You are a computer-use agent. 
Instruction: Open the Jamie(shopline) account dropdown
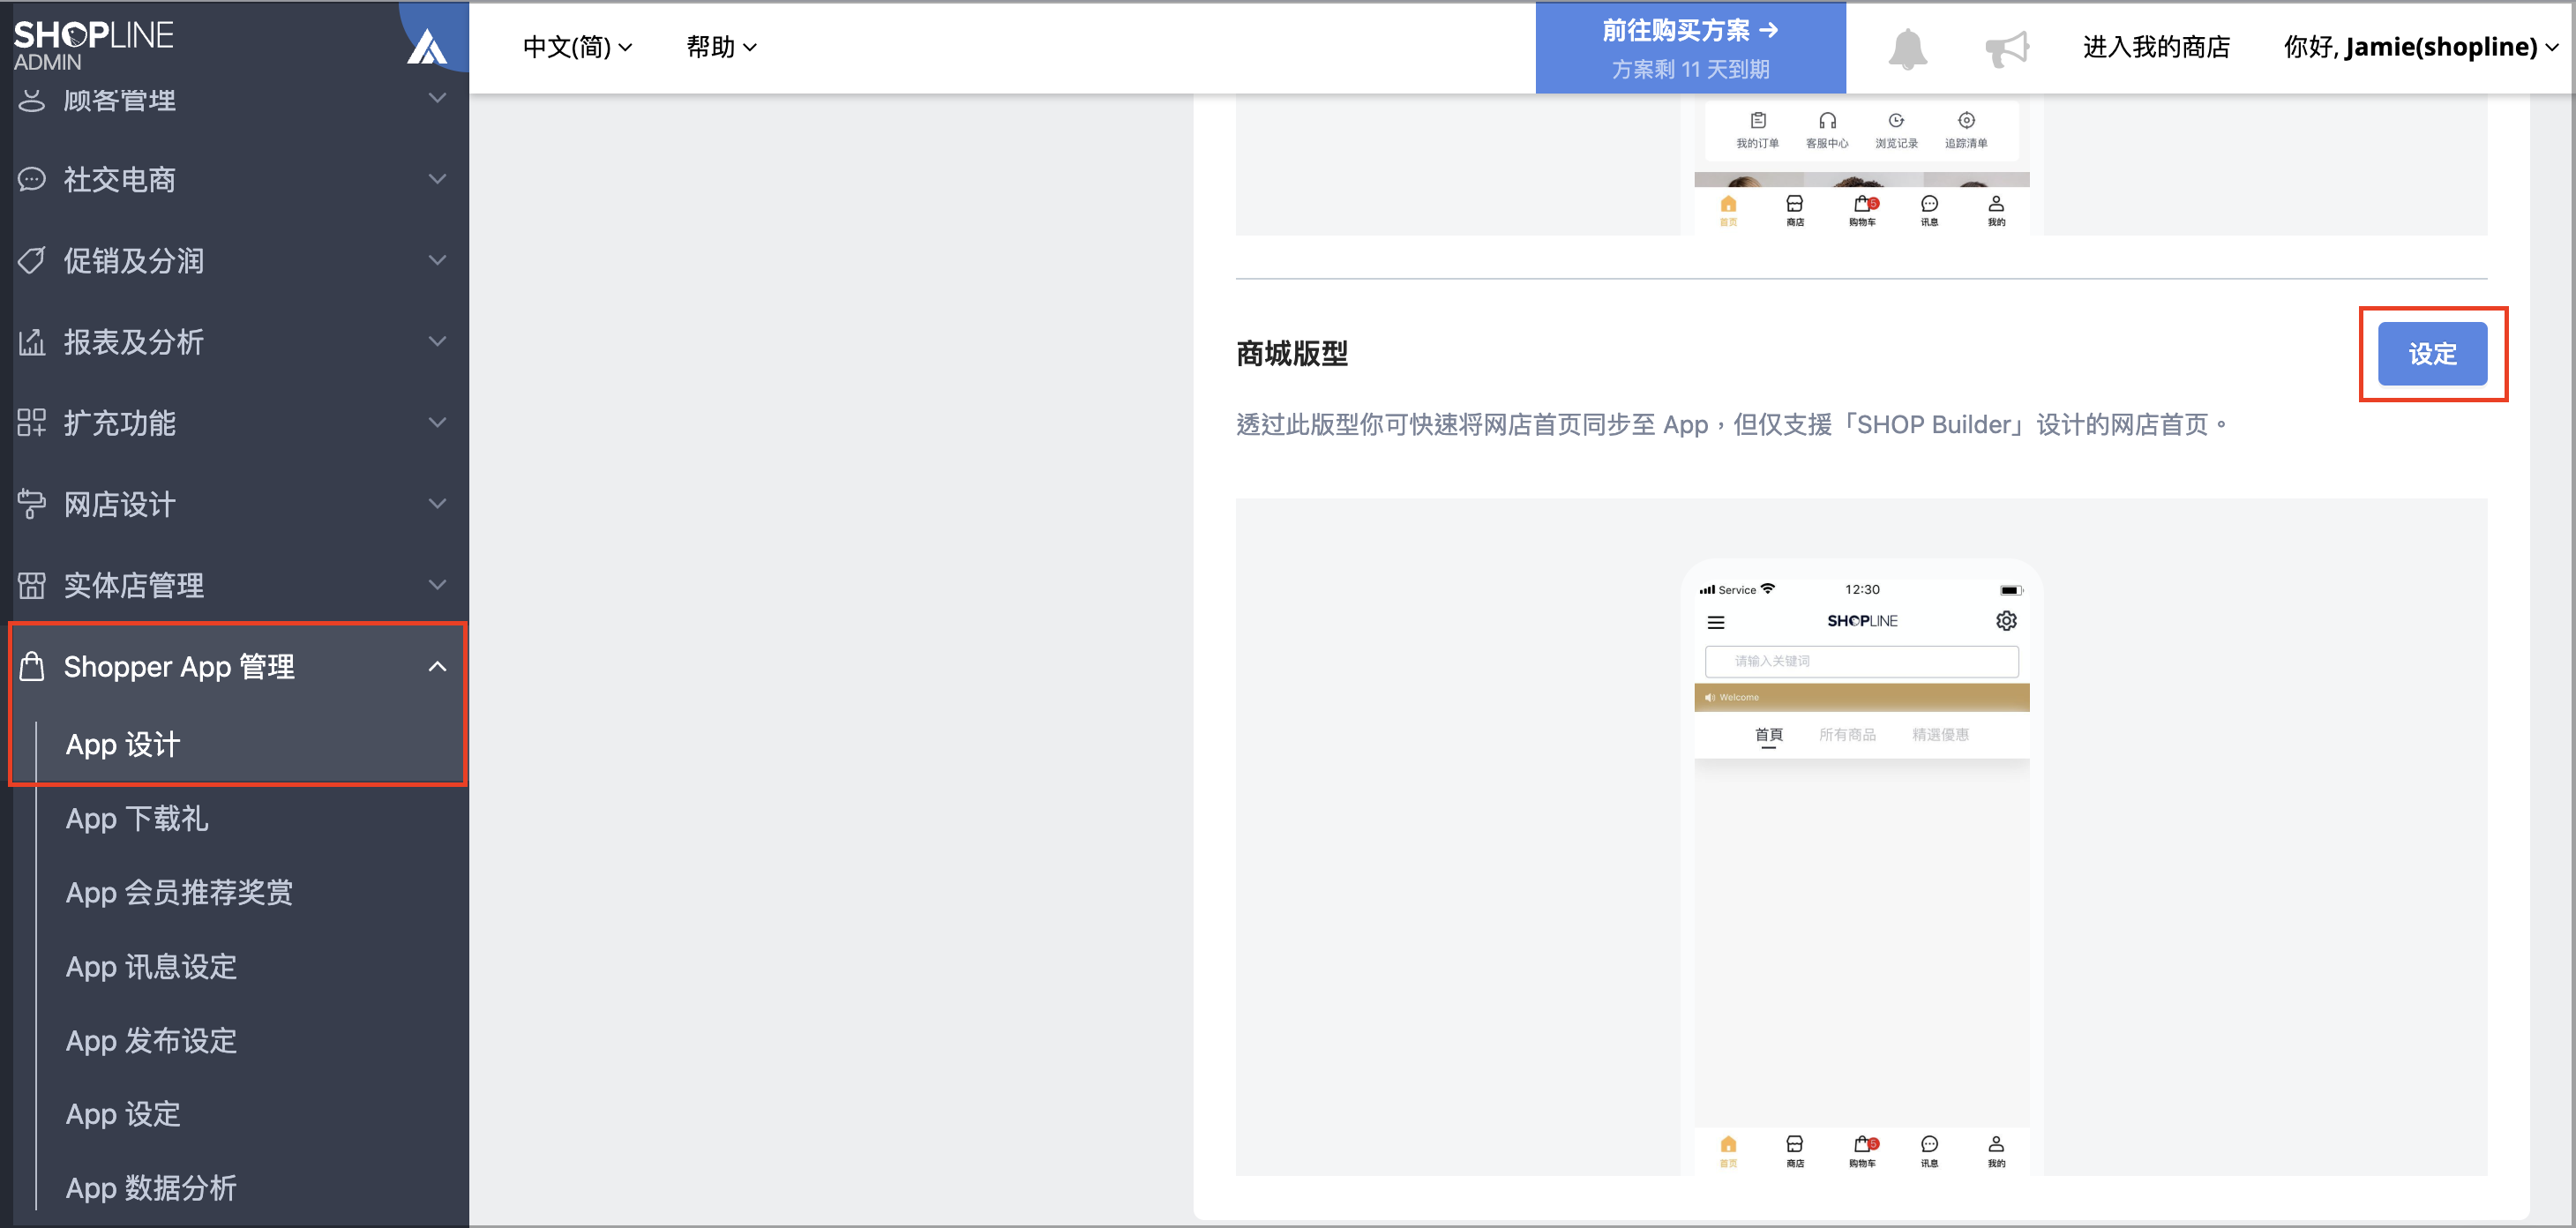point(2420,47)
